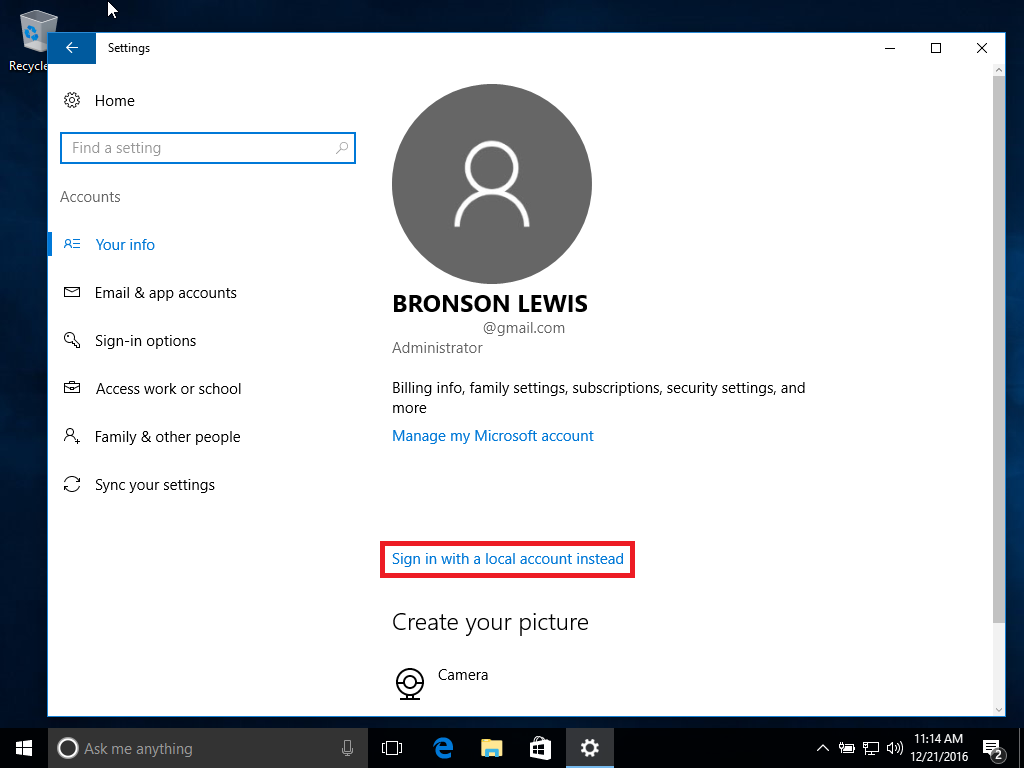Show hidden system tray icons
Screen dimensions: 1024x768
[x=823, y=748]
